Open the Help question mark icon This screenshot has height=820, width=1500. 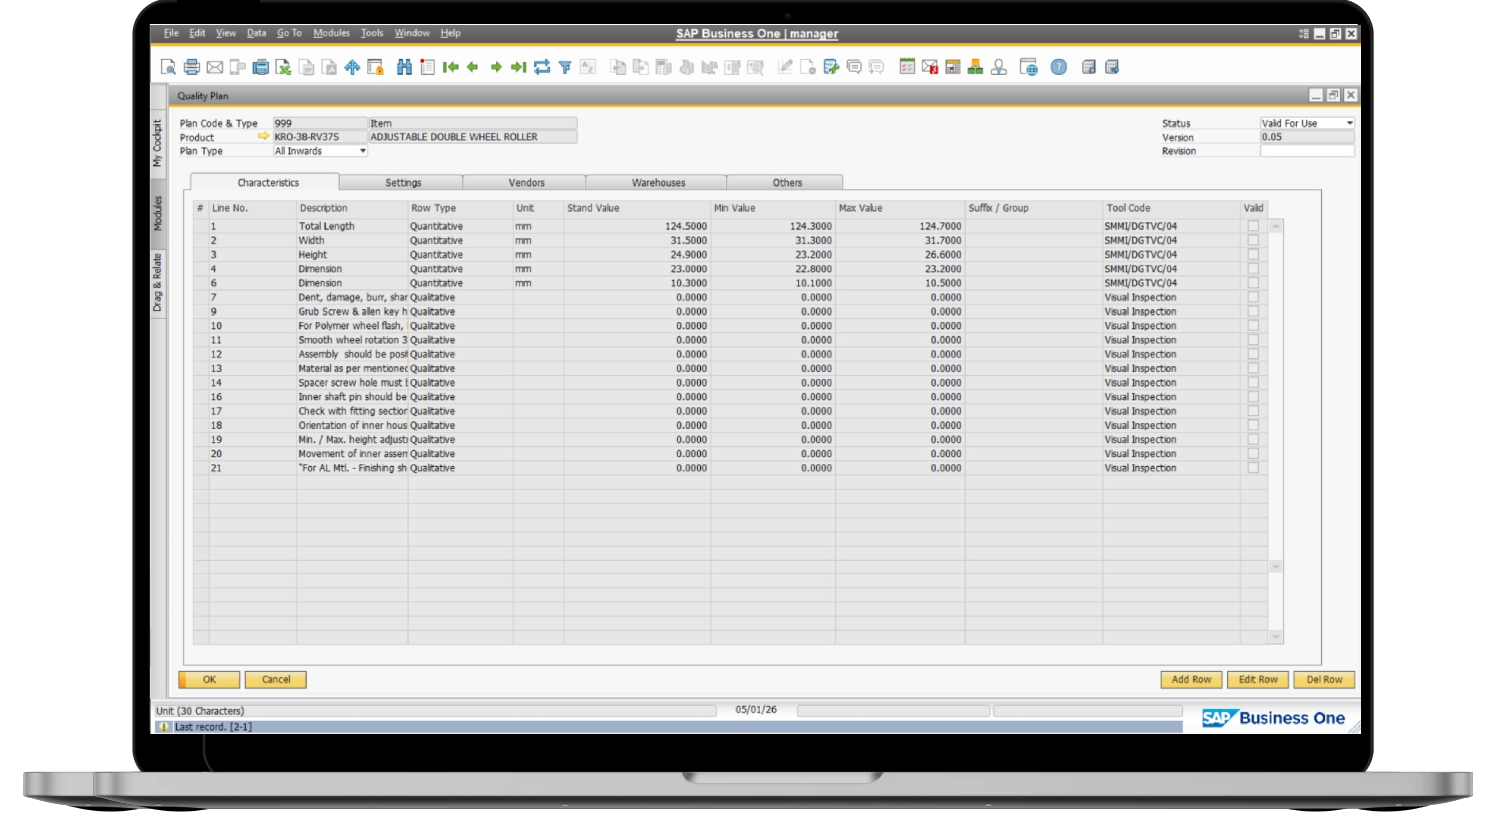click(x=1059, y=67)
